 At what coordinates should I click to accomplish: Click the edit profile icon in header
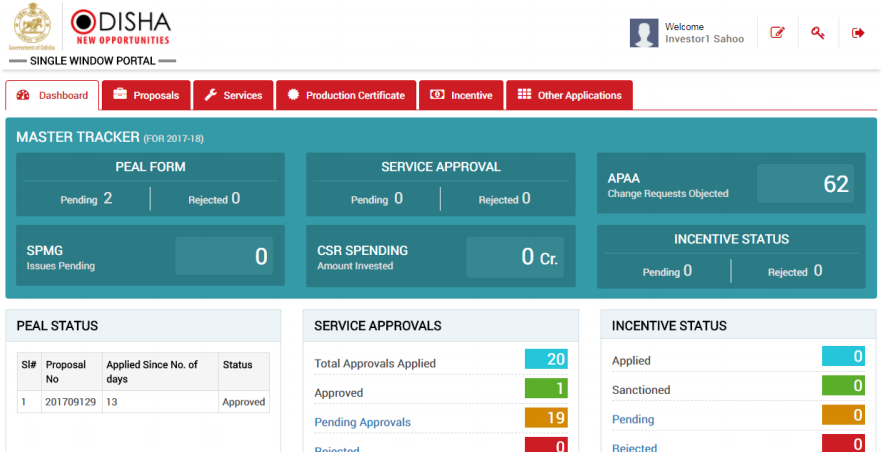(777, 33)
